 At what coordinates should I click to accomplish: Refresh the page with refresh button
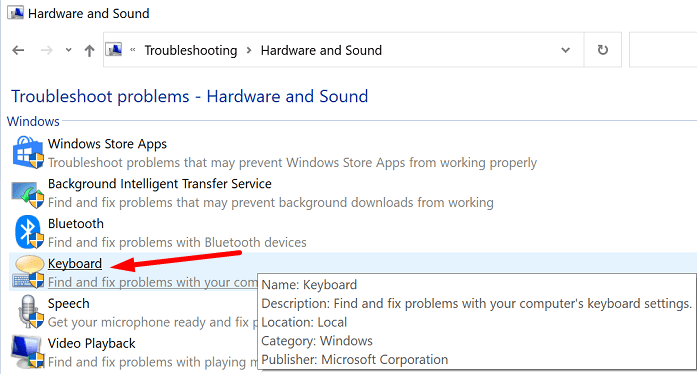coord(602,50)
